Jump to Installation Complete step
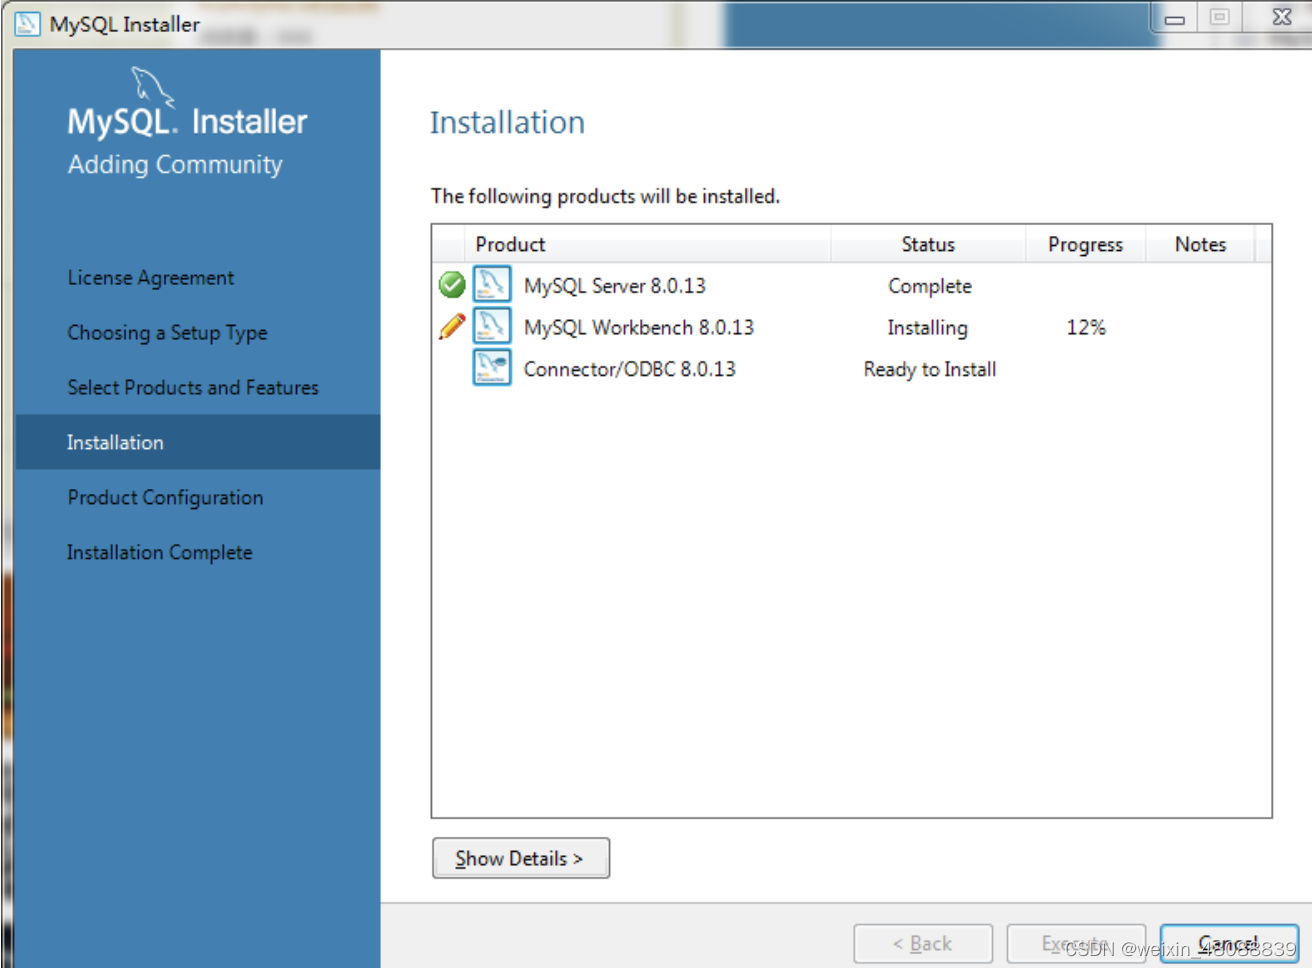Viewport: 1312px width, 968px height. click(x=159, y=553)
